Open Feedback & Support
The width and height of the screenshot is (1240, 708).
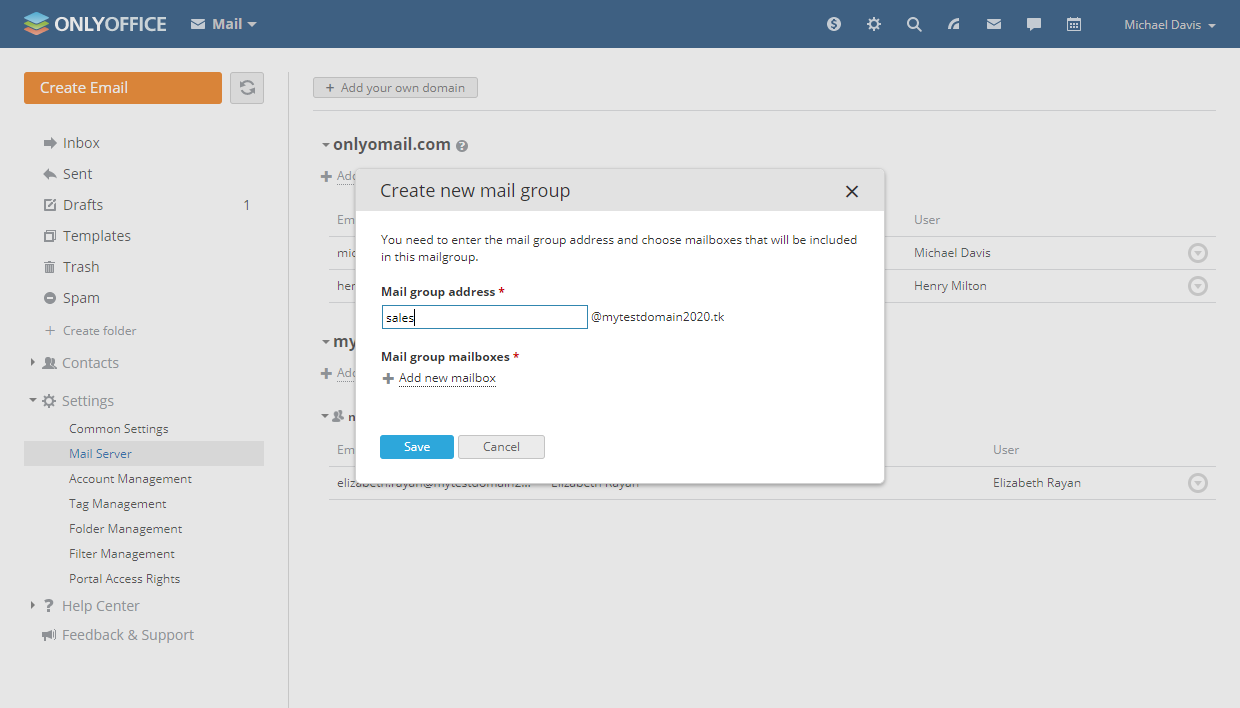click(128, 635)
